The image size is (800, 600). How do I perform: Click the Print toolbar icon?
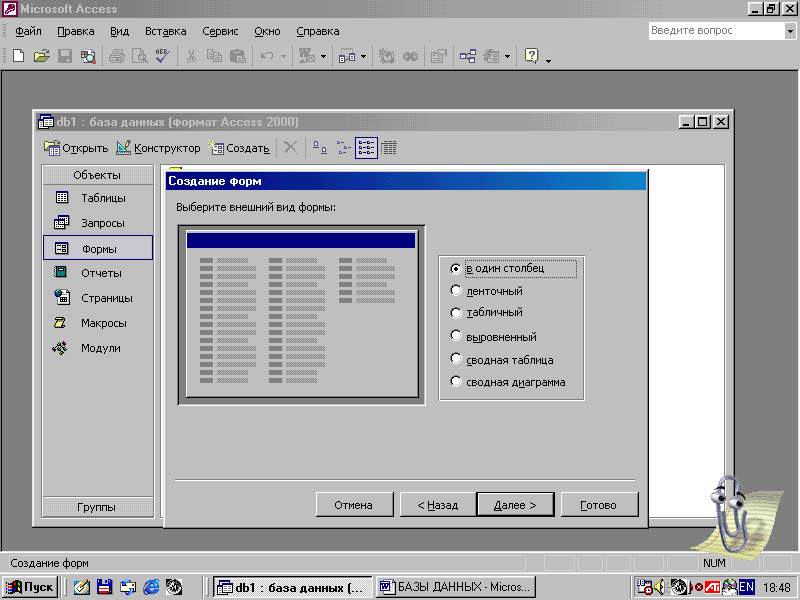tap(117, 56)
